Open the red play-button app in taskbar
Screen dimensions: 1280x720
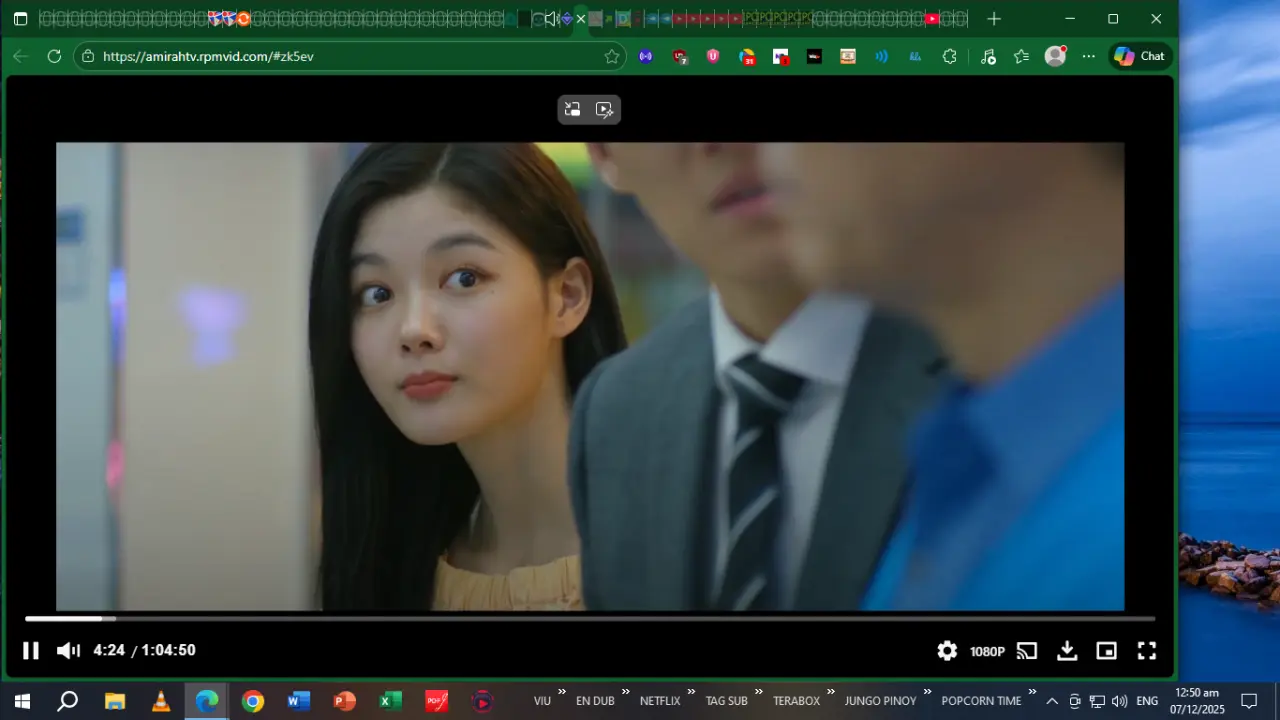pyautogui.click(x=483, y=701)
